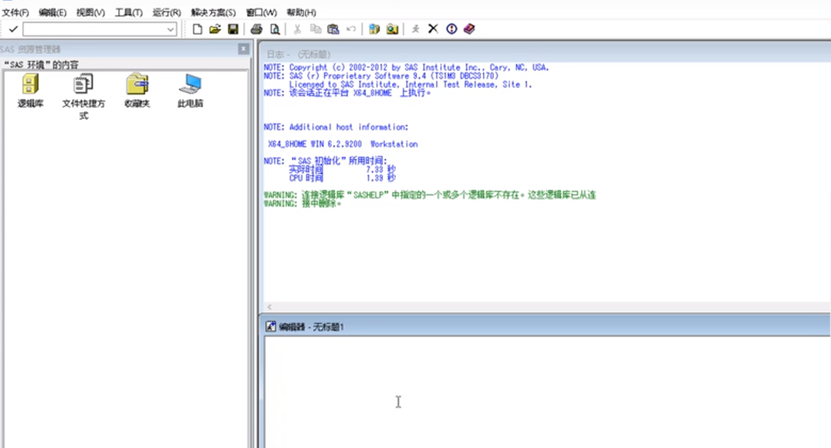Click the Print toolbar icon
This screenshot has height=448, width=831.
[x=257, y=29]
